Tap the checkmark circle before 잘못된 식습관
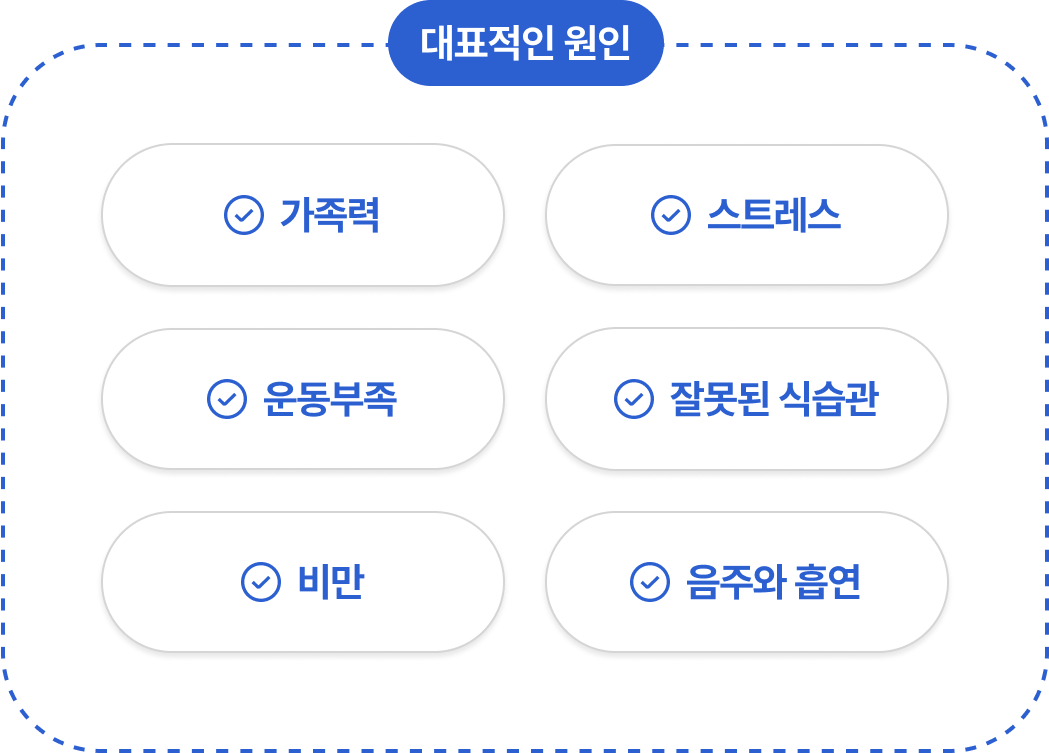This screenshot has width=1049, height=753. [x=634, y=399]
